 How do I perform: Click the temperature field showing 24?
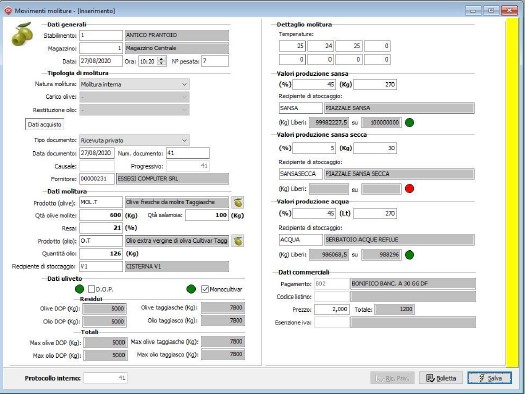click(320, 46)
